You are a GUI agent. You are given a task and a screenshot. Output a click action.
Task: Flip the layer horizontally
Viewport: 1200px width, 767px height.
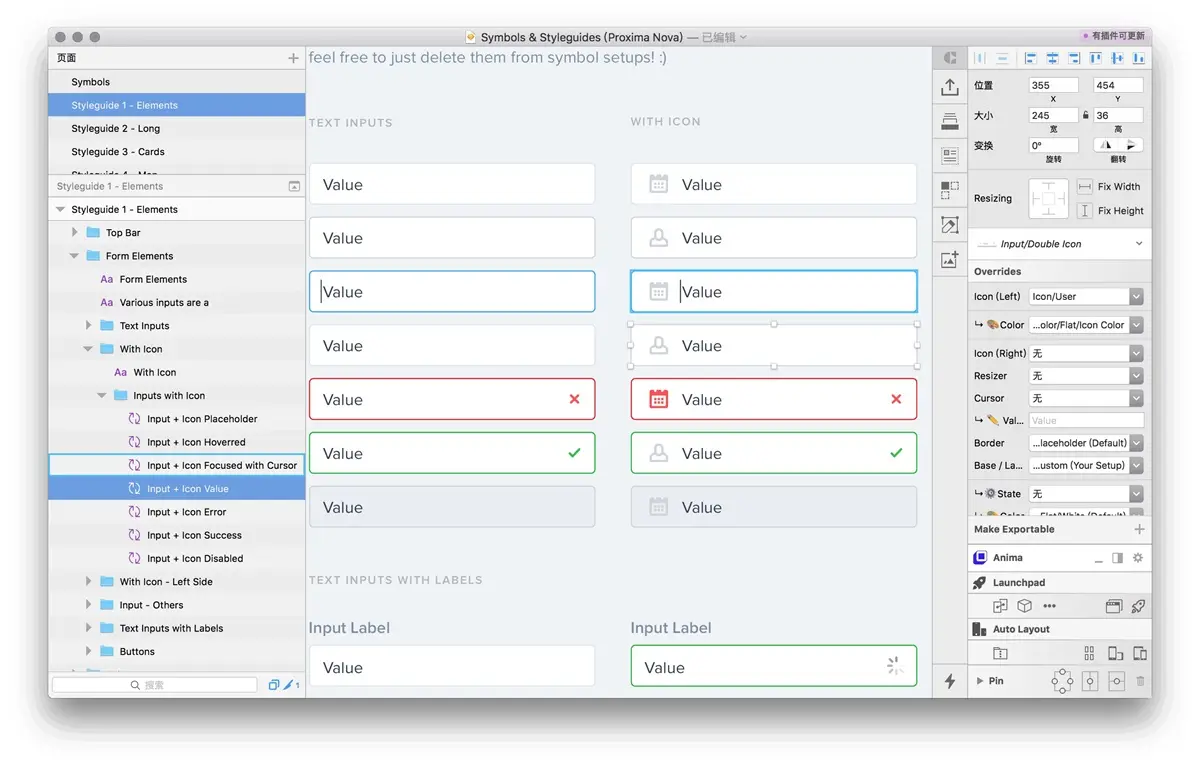click(1107, 145)
